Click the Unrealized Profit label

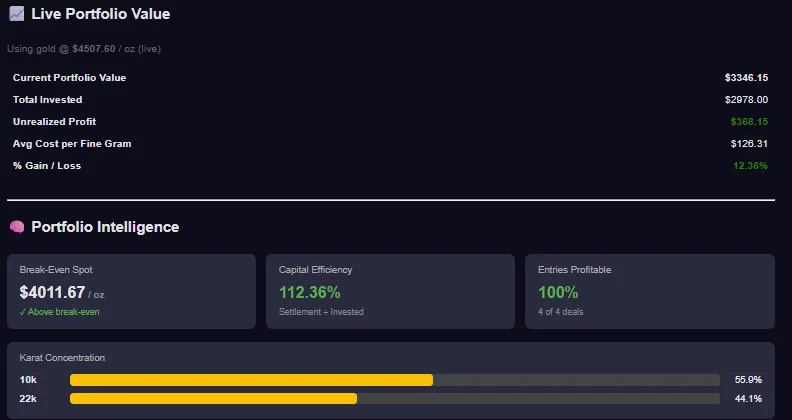(55, 122)
